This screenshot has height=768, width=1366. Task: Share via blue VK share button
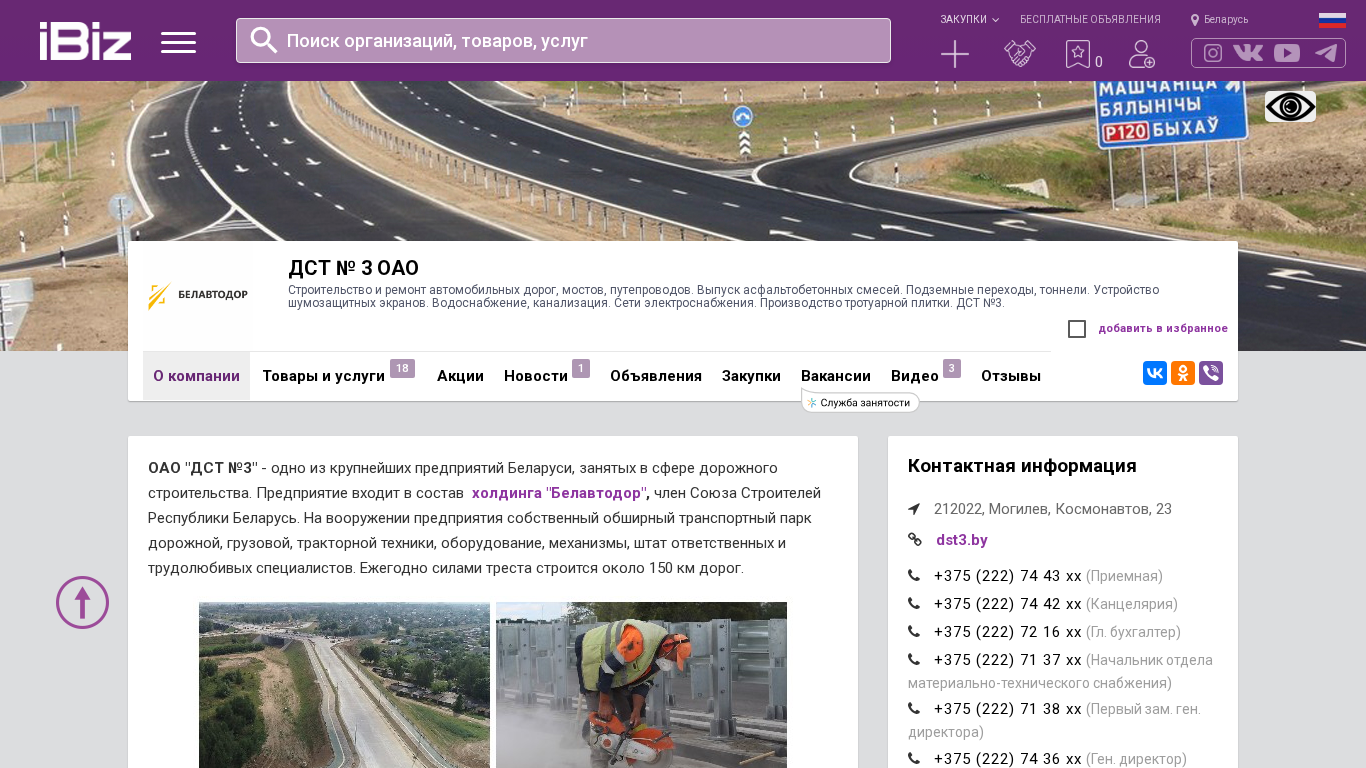[1155, 373]
